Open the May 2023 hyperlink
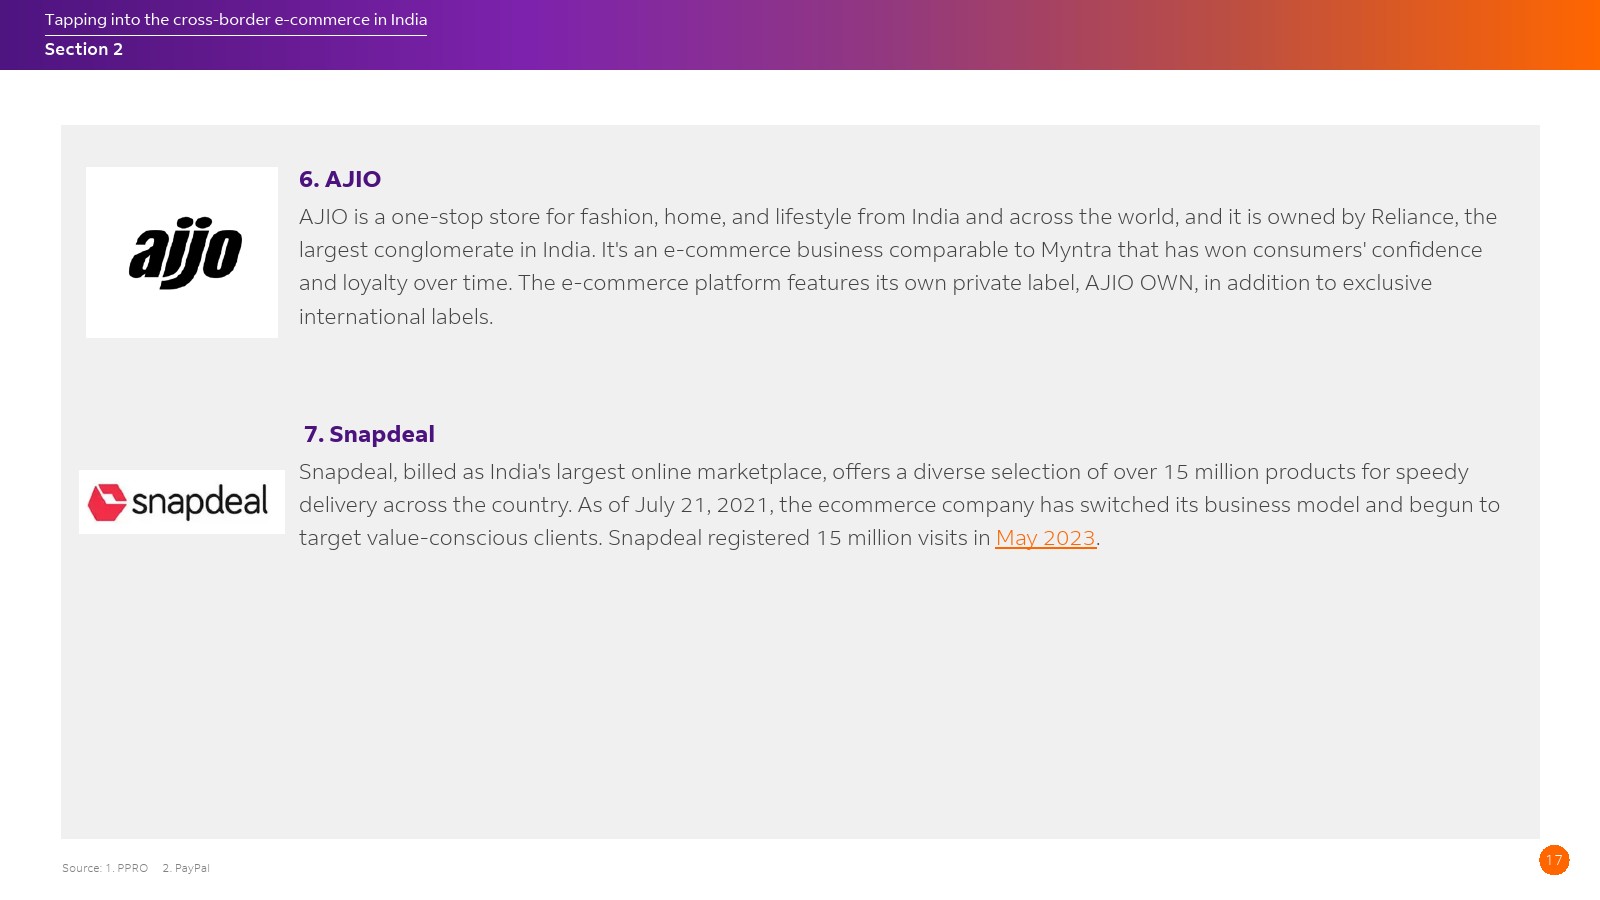This screenshot has width=1600, height=900. (1045, 538)
